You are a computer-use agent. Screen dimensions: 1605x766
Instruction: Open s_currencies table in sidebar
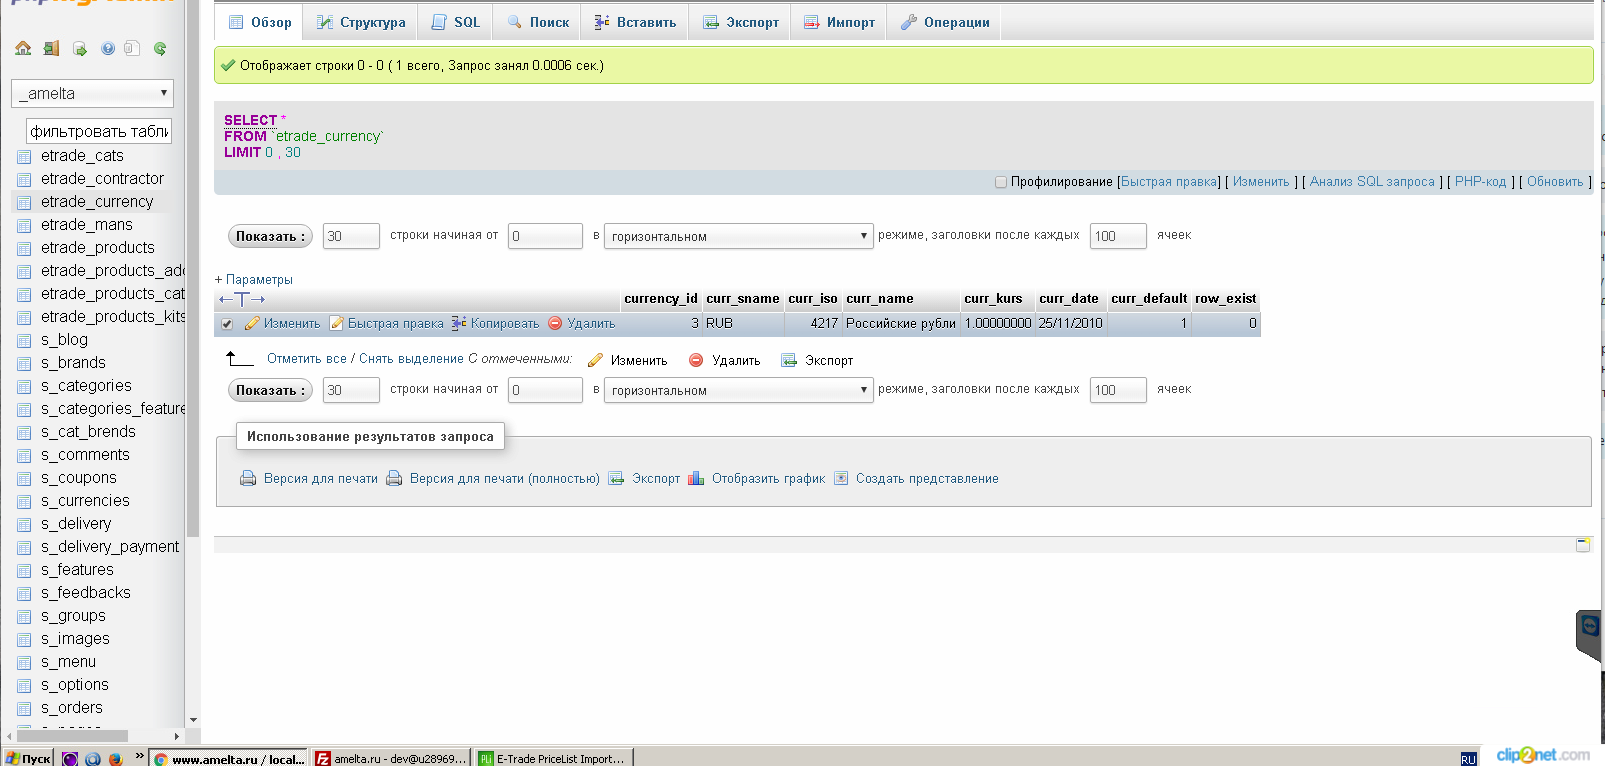[x=85, y=501]
